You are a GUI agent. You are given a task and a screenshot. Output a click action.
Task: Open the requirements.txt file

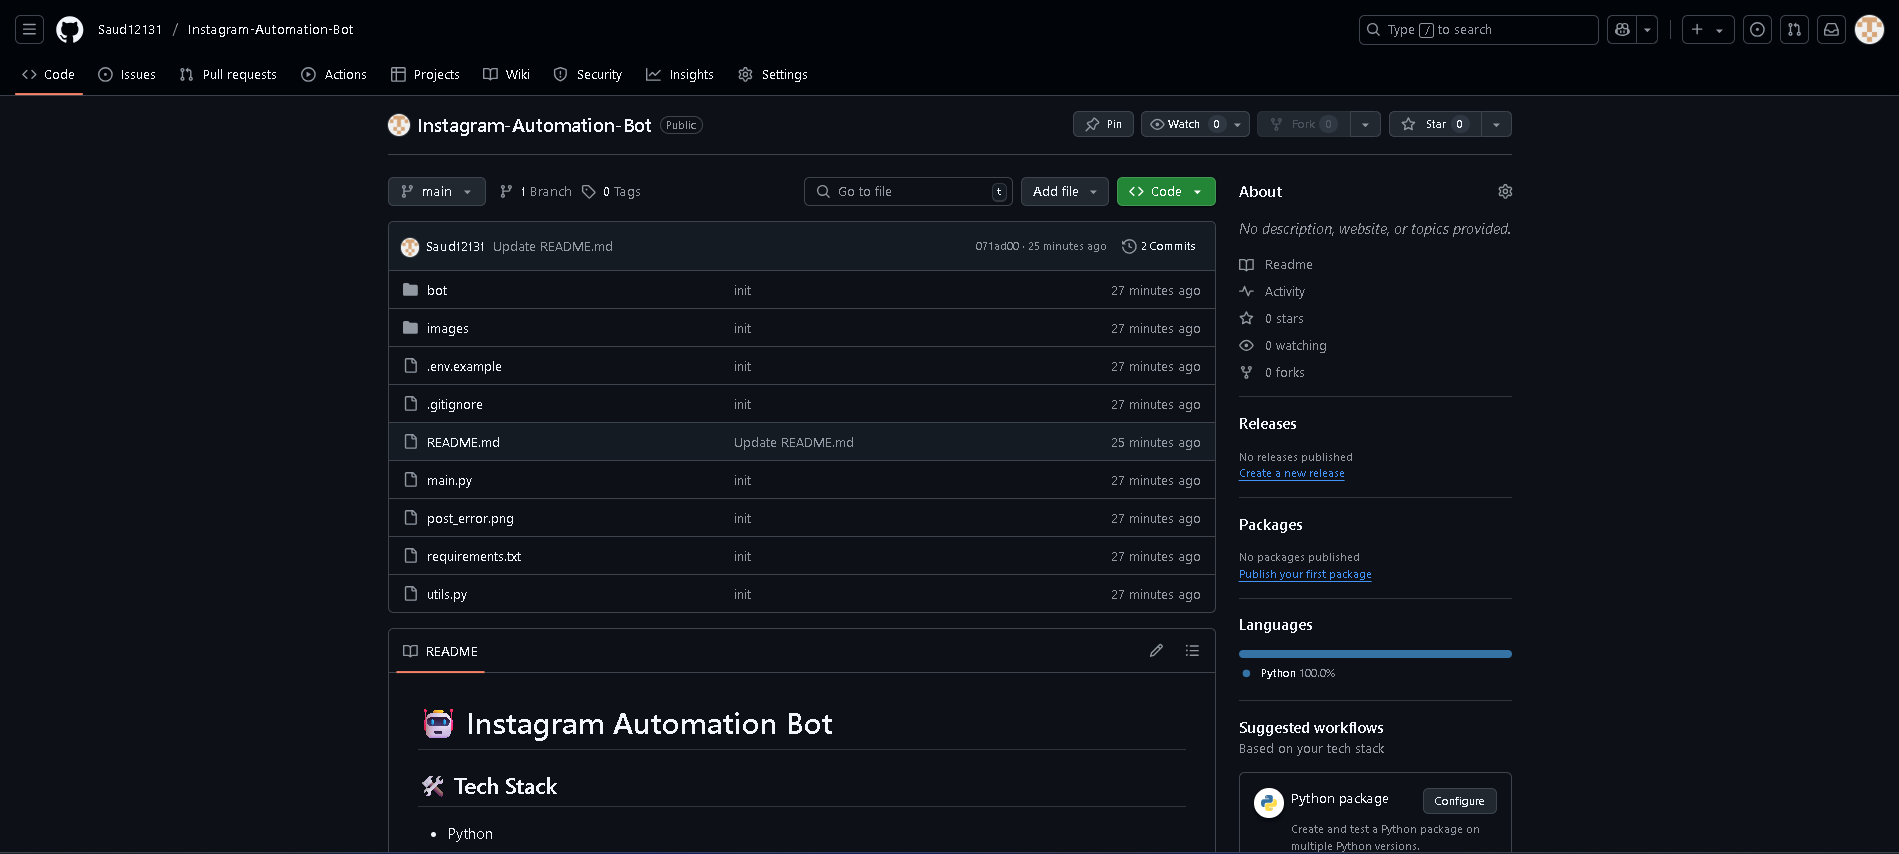(474, 556)
